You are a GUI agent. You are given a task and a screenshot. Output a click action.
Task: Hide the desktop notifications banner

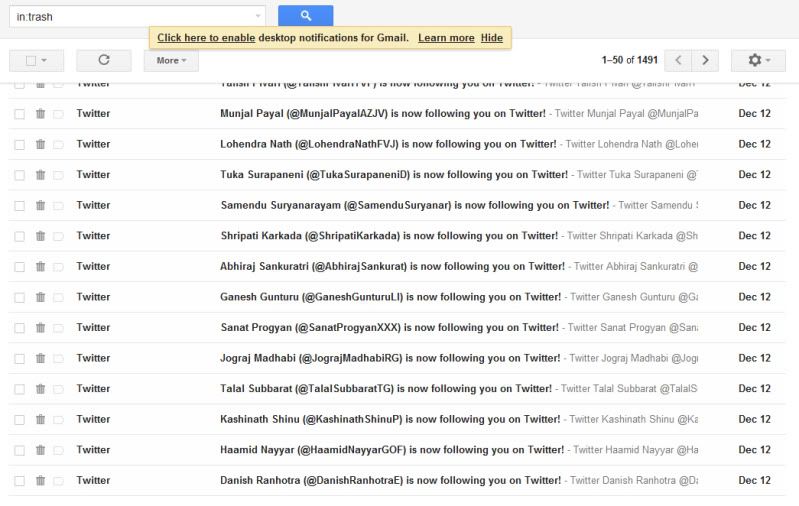tap(491, 38)
